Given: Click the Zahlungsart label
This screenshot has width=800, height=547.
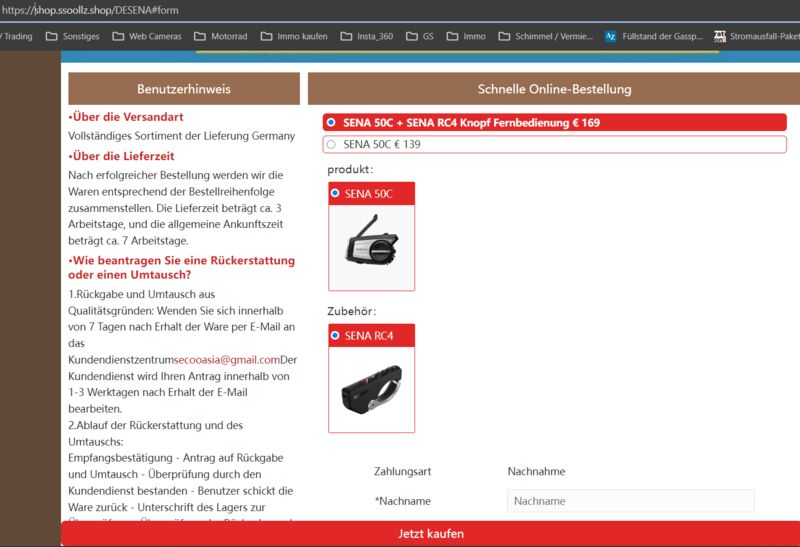Looking at the screenshot, I should 403,471.
